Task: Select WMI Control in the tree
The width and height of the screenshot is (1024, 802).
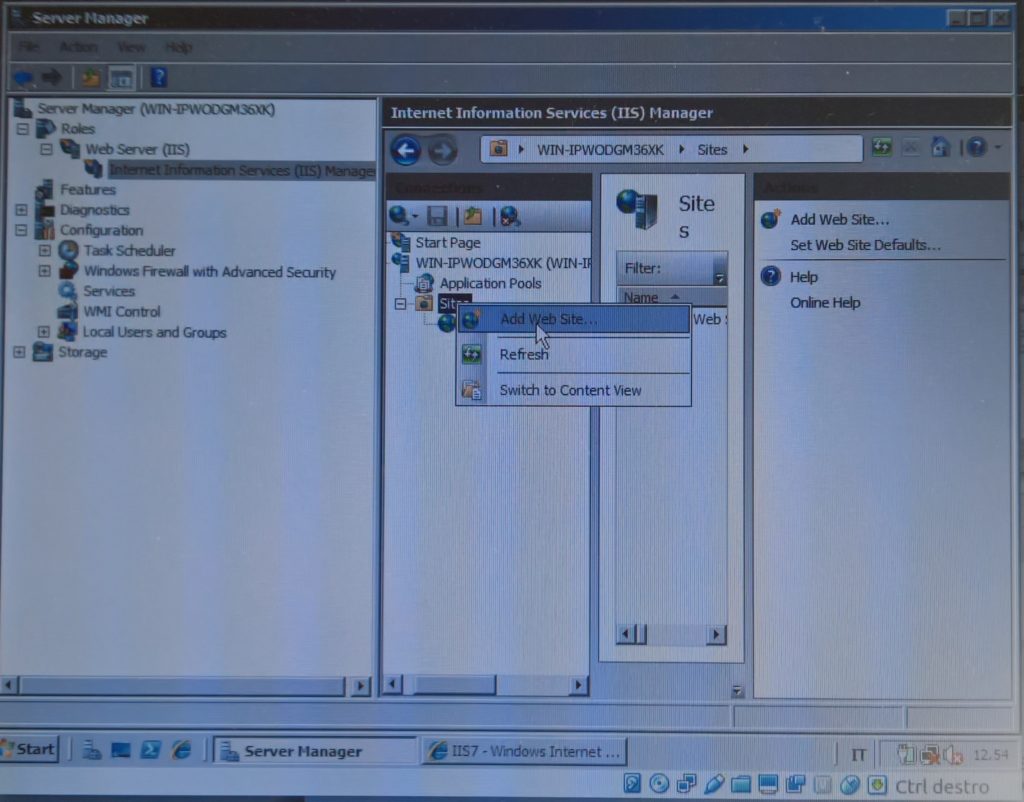Action: [122, 312]
